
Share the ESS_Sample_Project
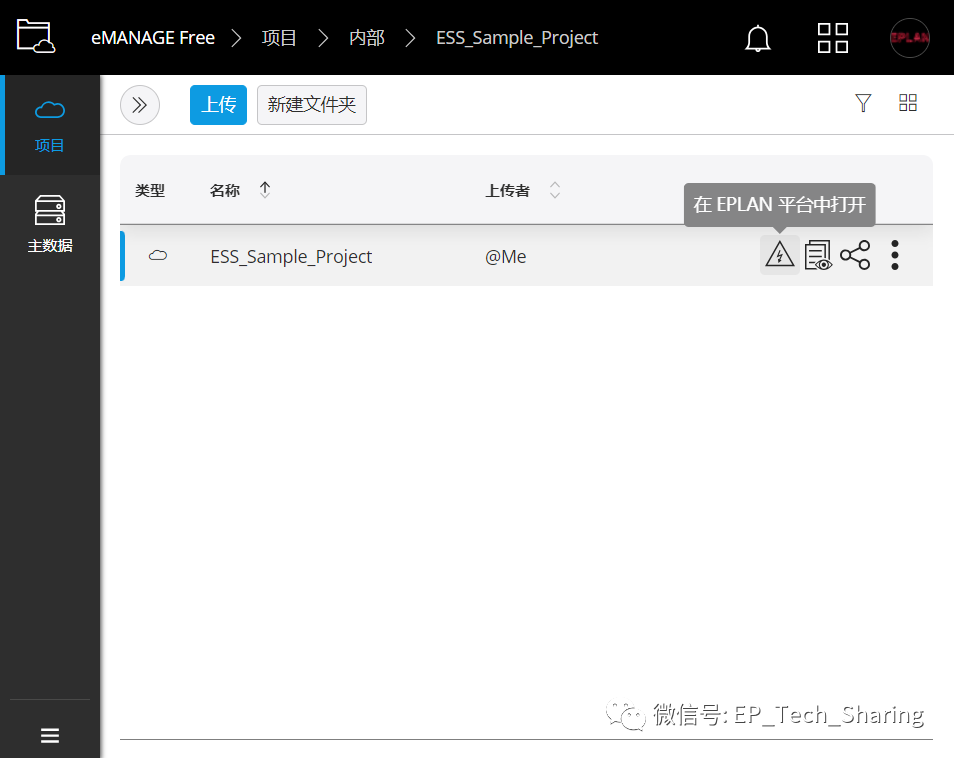pos(856,256)
